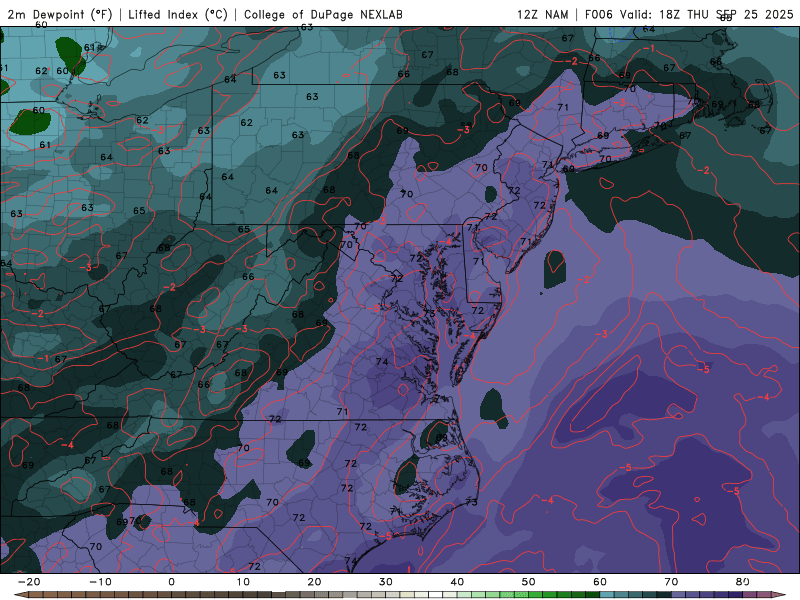The image size is (800, 600).
Task: Click the '12Z NAM' model run label
Action: coord(542,15)
